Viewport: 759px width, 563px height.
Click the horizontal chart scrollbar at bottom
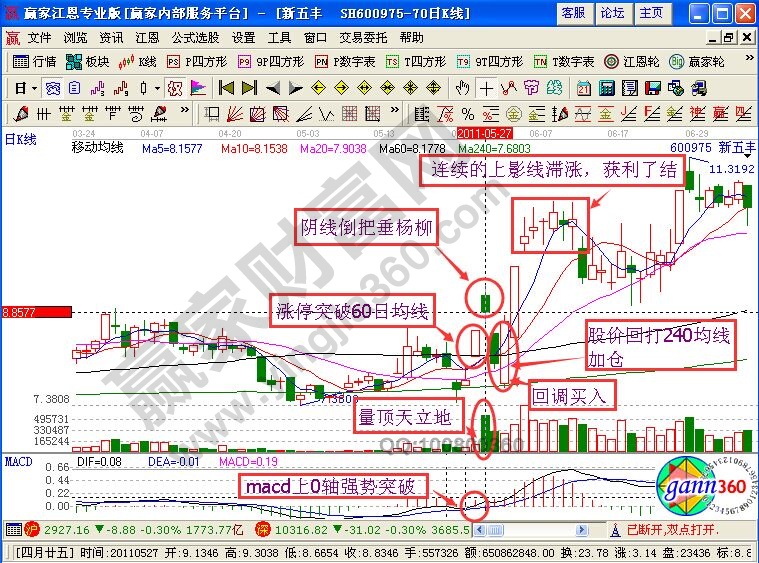pos(540,527)
